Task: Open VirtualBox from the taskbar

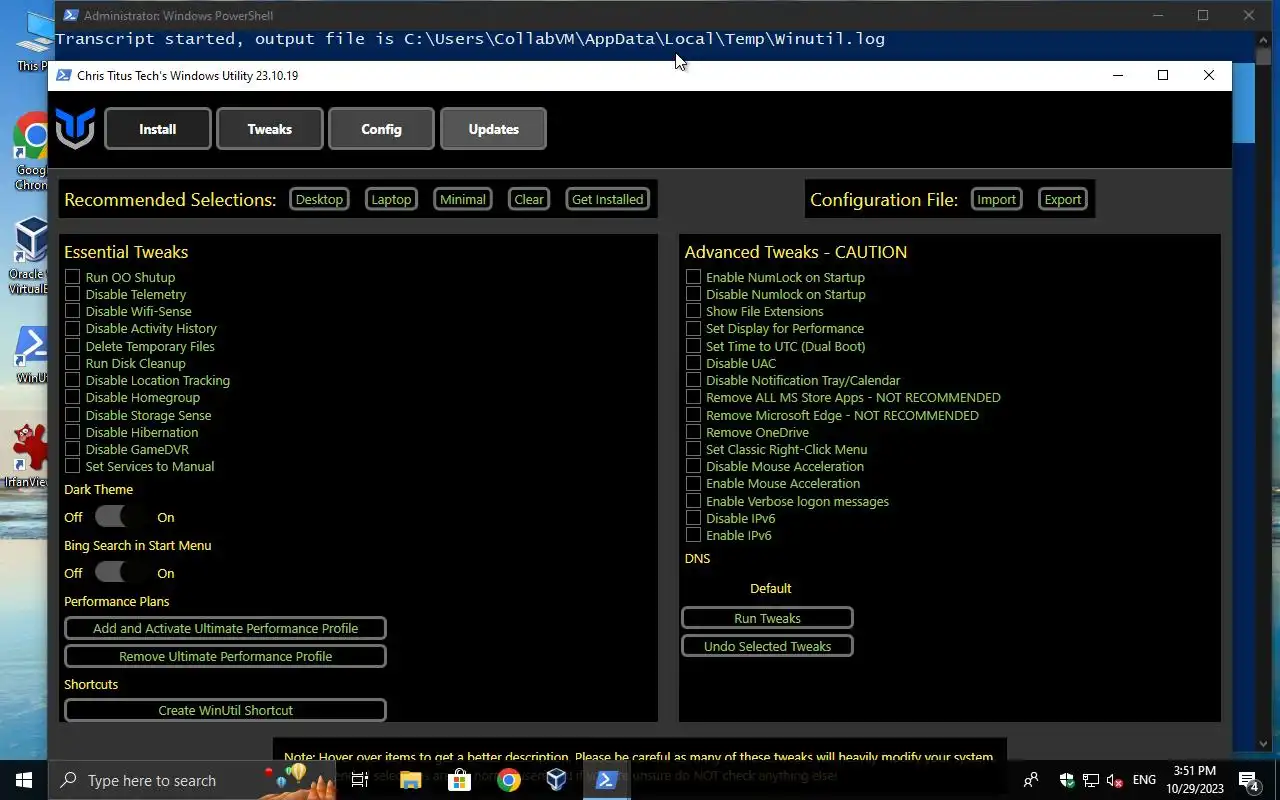Action: click(x=557, y=780)
